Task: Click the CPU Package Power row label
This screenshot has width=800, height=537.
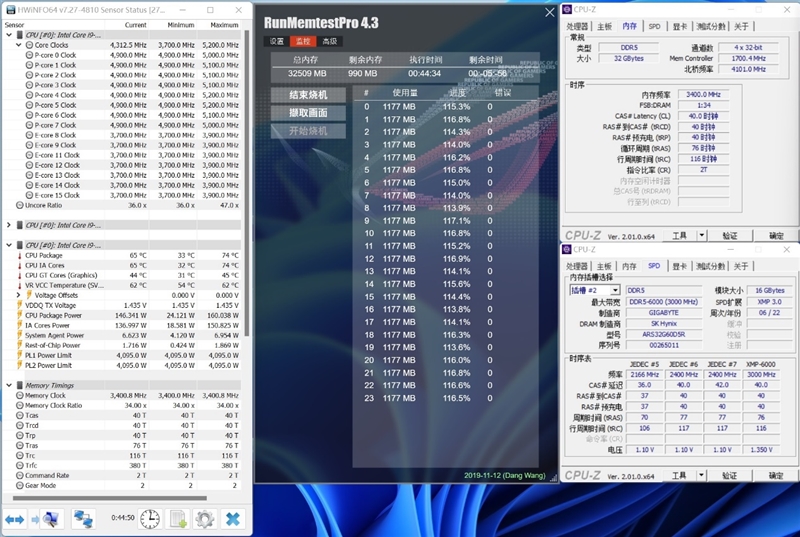Action: click(53, 315)
